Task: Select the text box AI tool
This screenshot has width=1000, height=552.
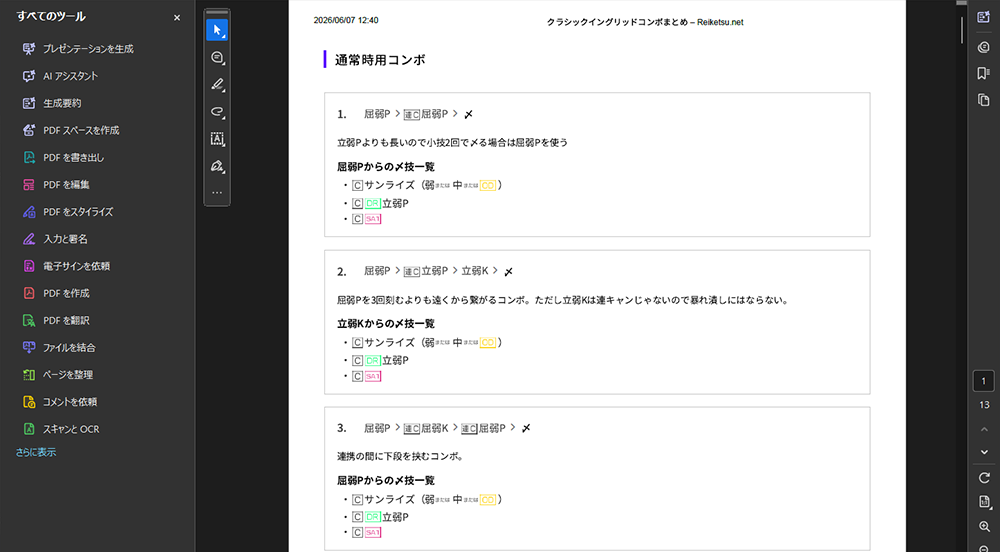Action: tap(217, 139)
